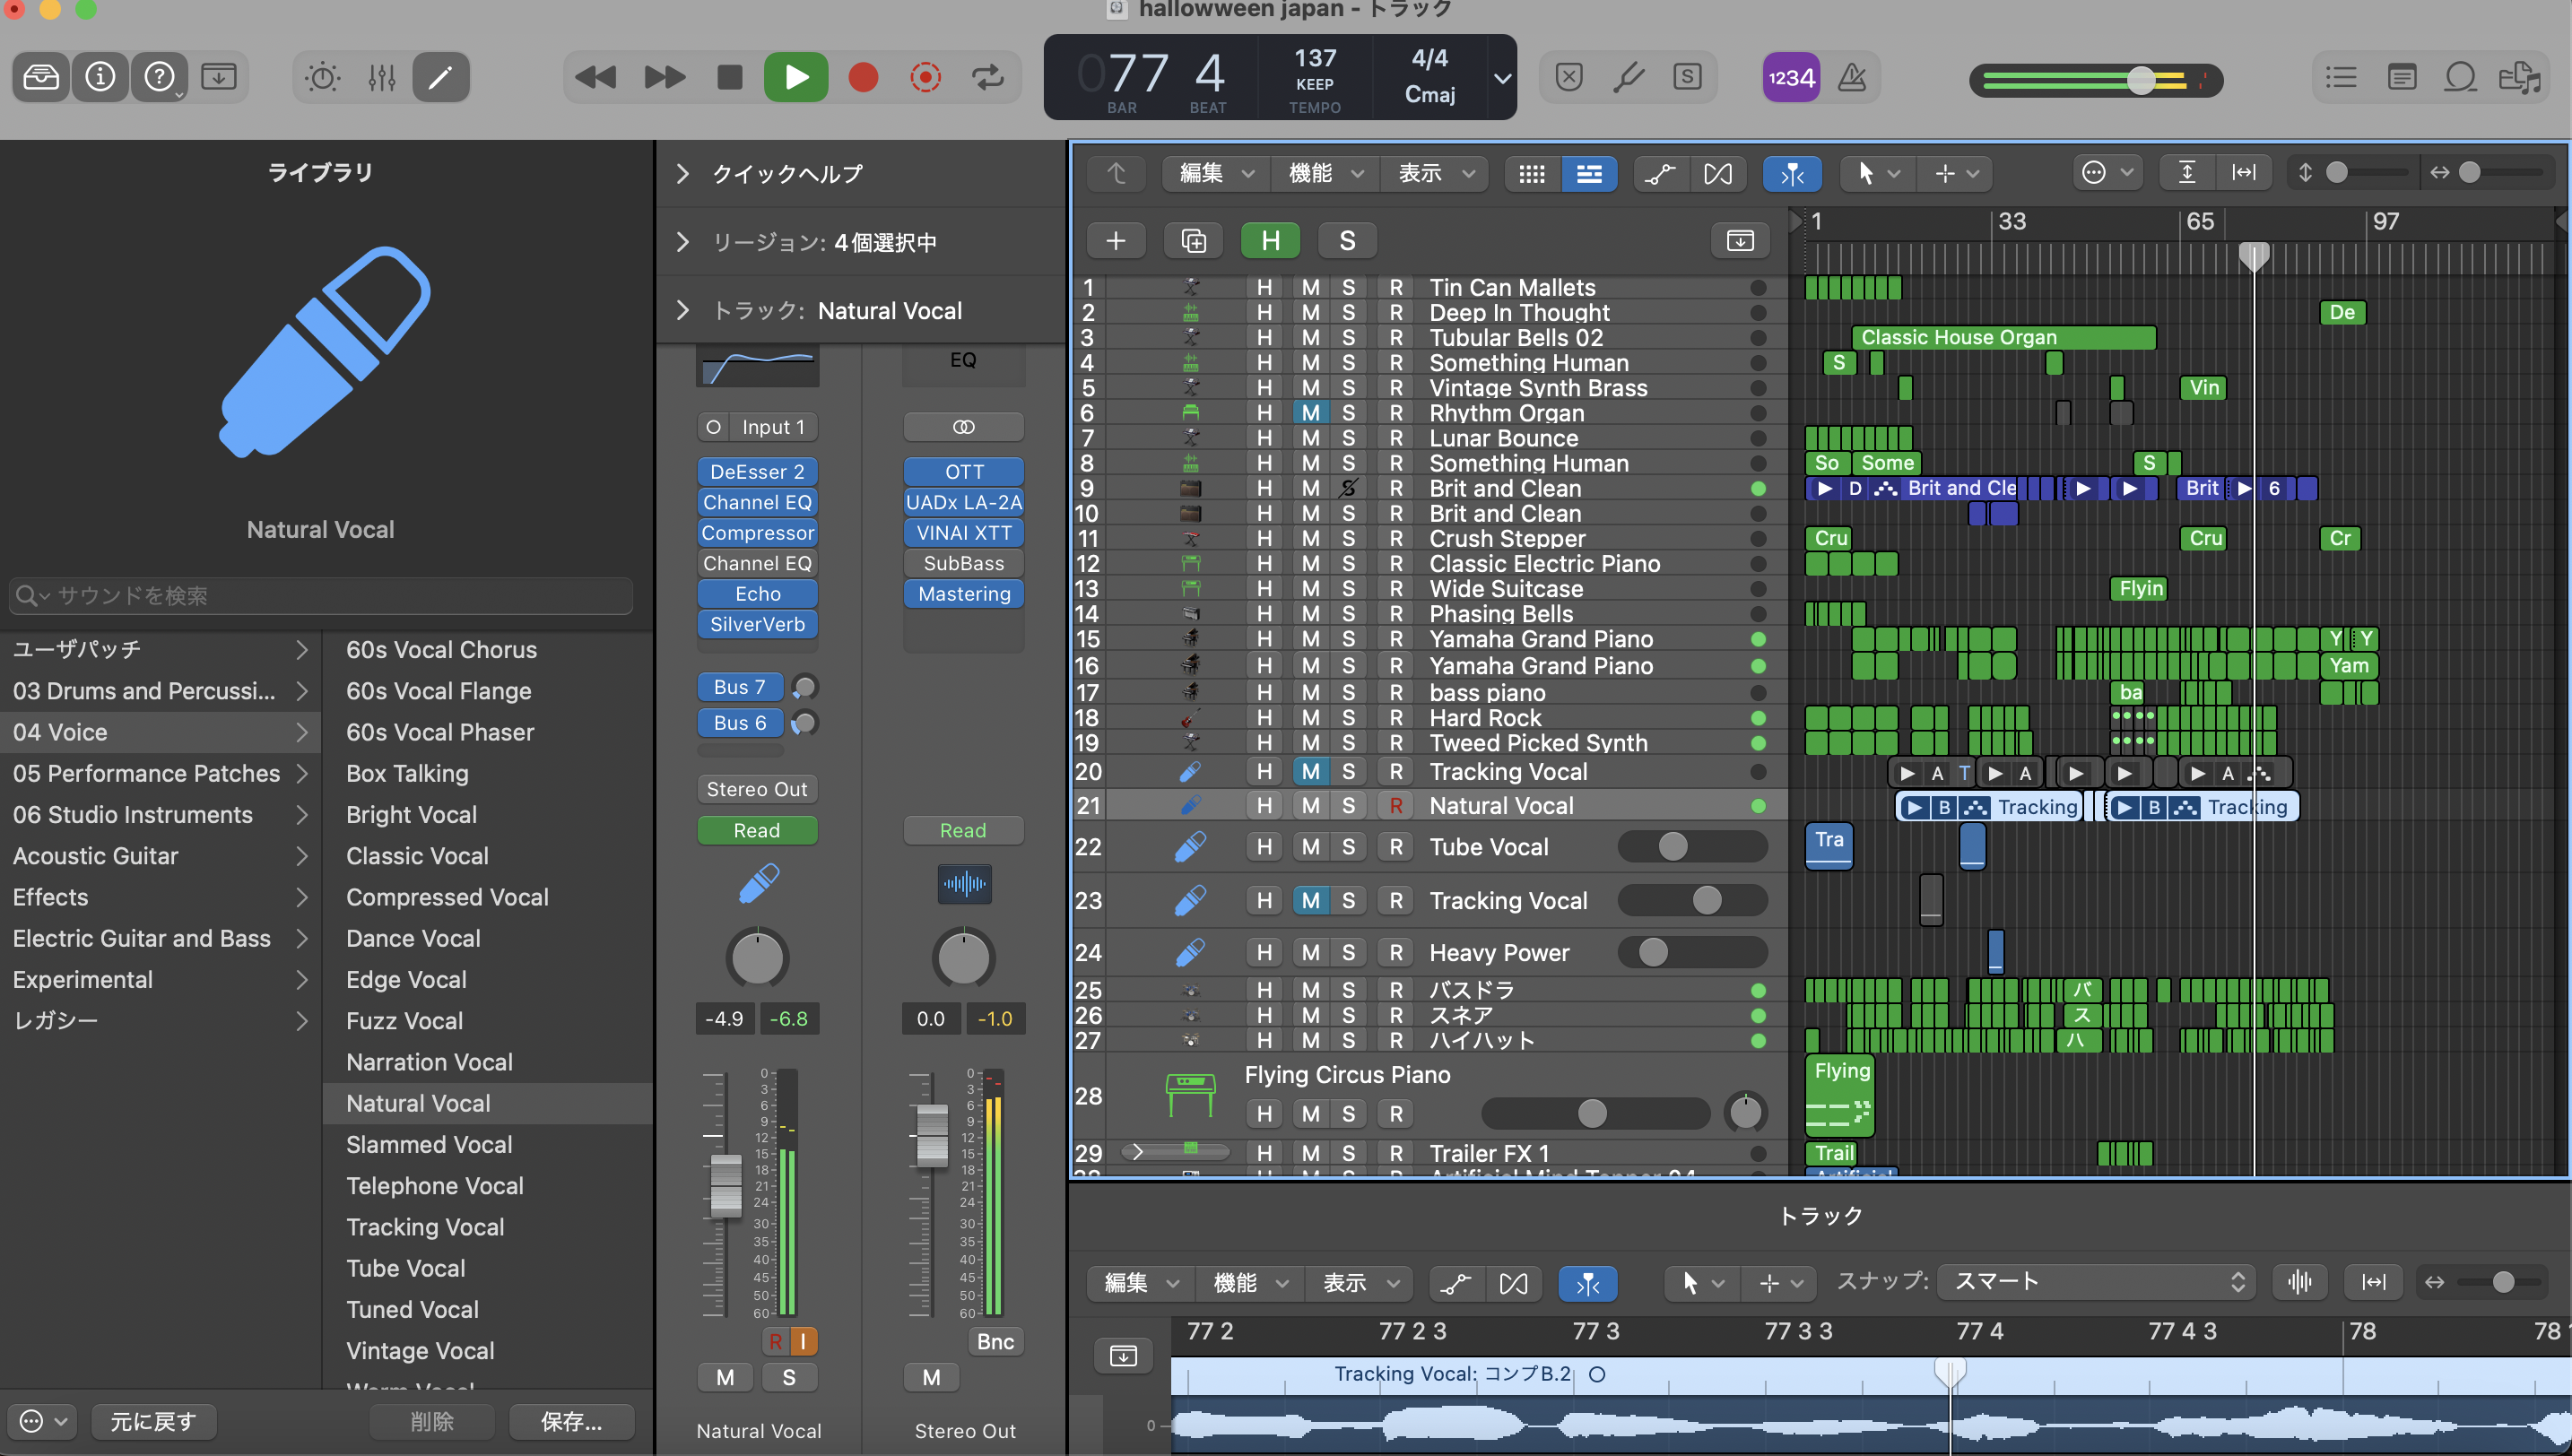This screenshot has height=1456, width=2572.
Task: Toggle the toolbar solo S button
Action: coord(1687,77)
